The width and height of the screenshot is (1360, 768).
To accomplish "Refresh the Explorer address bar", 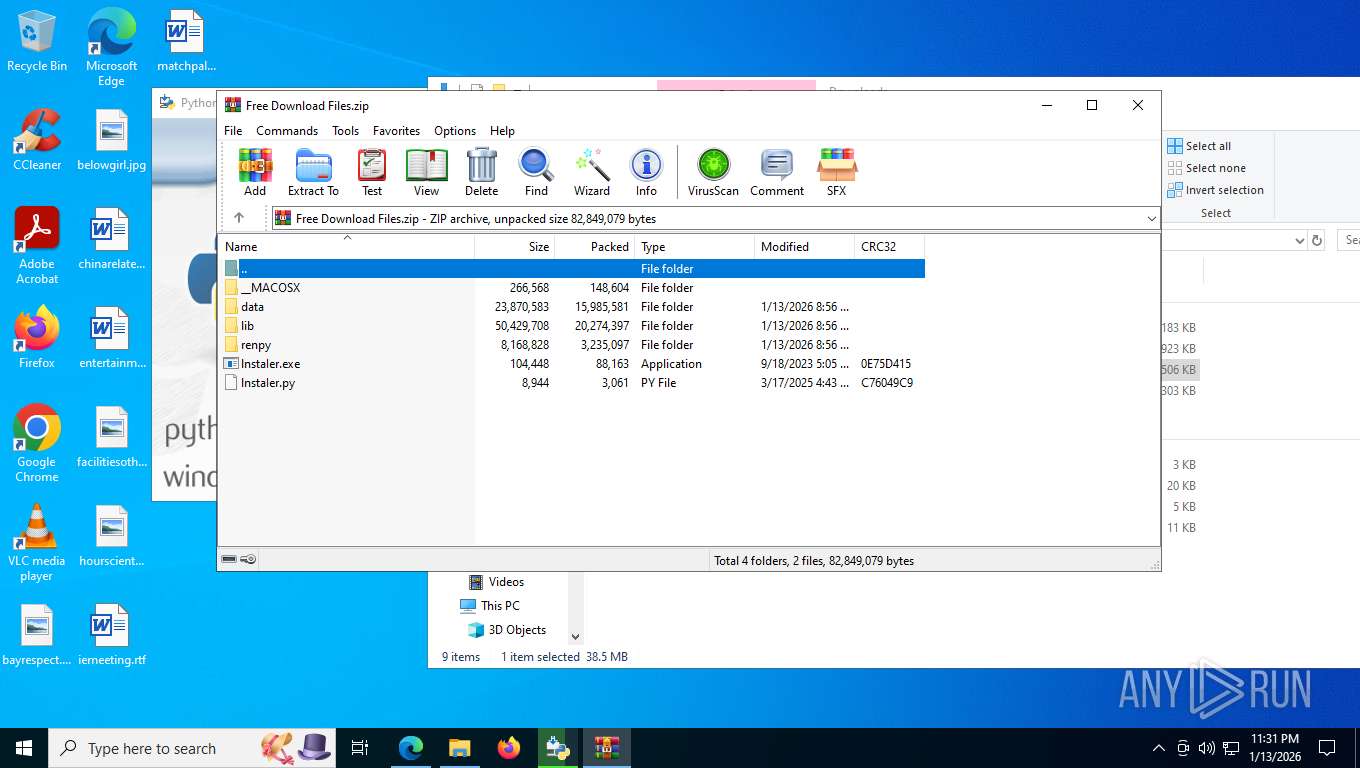I will click(x=1317, y=240).
